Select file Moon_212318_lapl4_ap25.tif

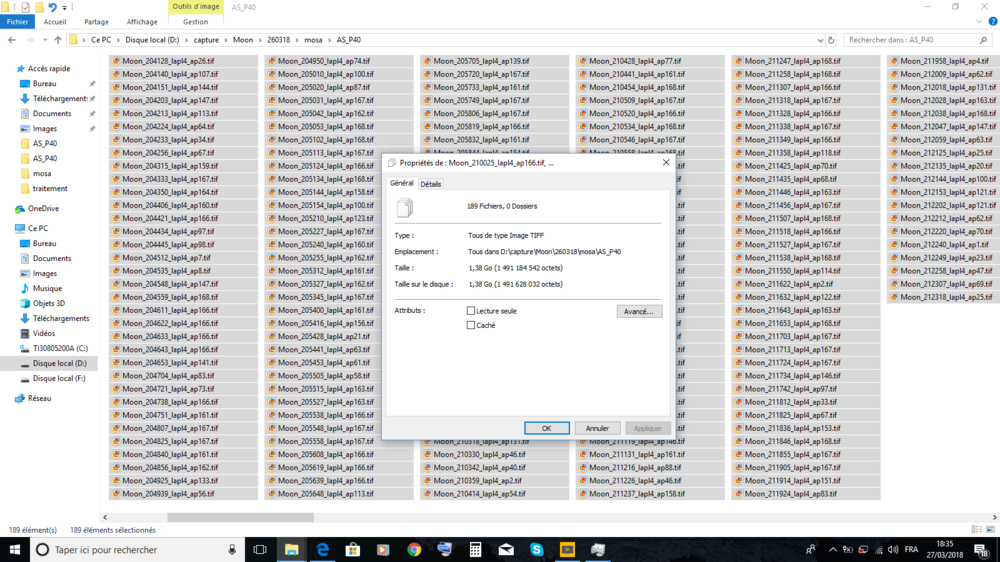941,297
